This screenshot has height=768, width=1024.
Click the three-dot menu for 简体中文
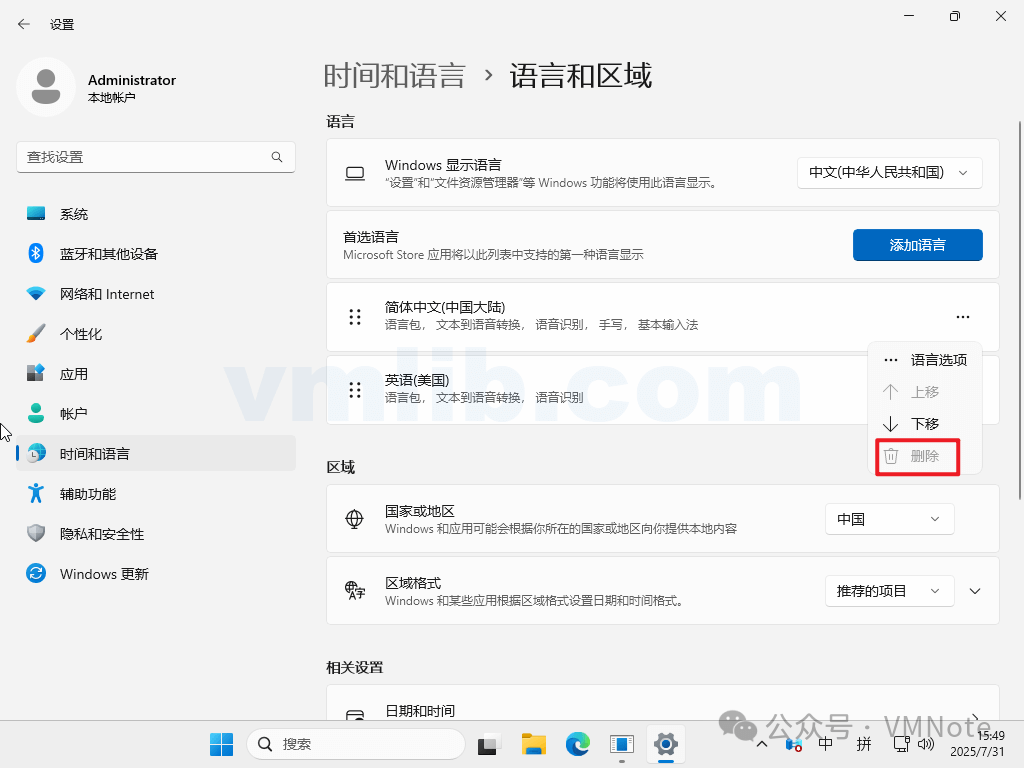tap(962, 317)
